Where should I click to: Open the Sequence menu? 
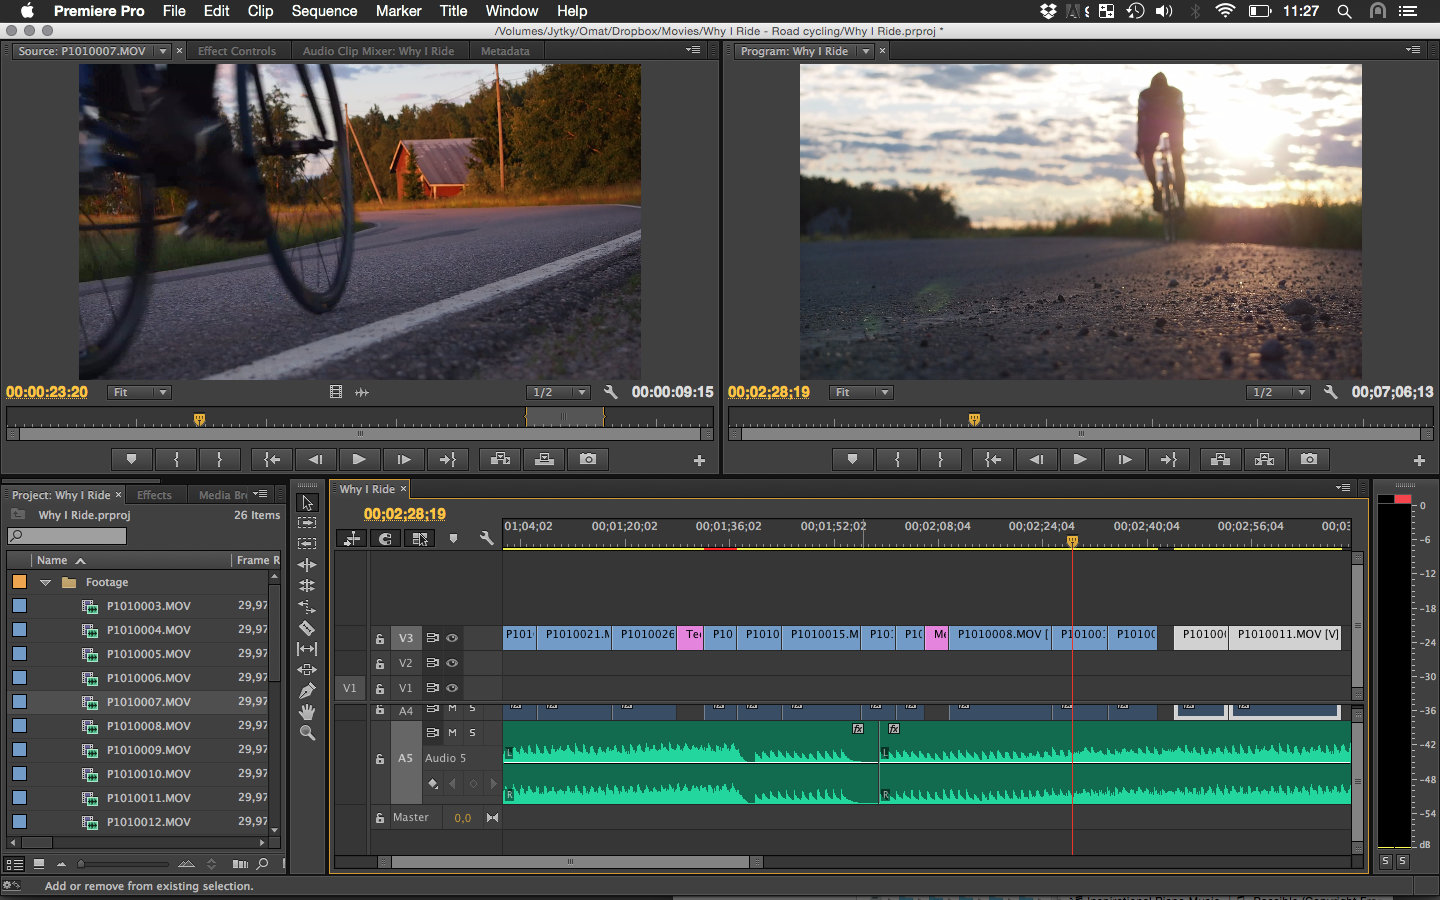tap(324, 11)
